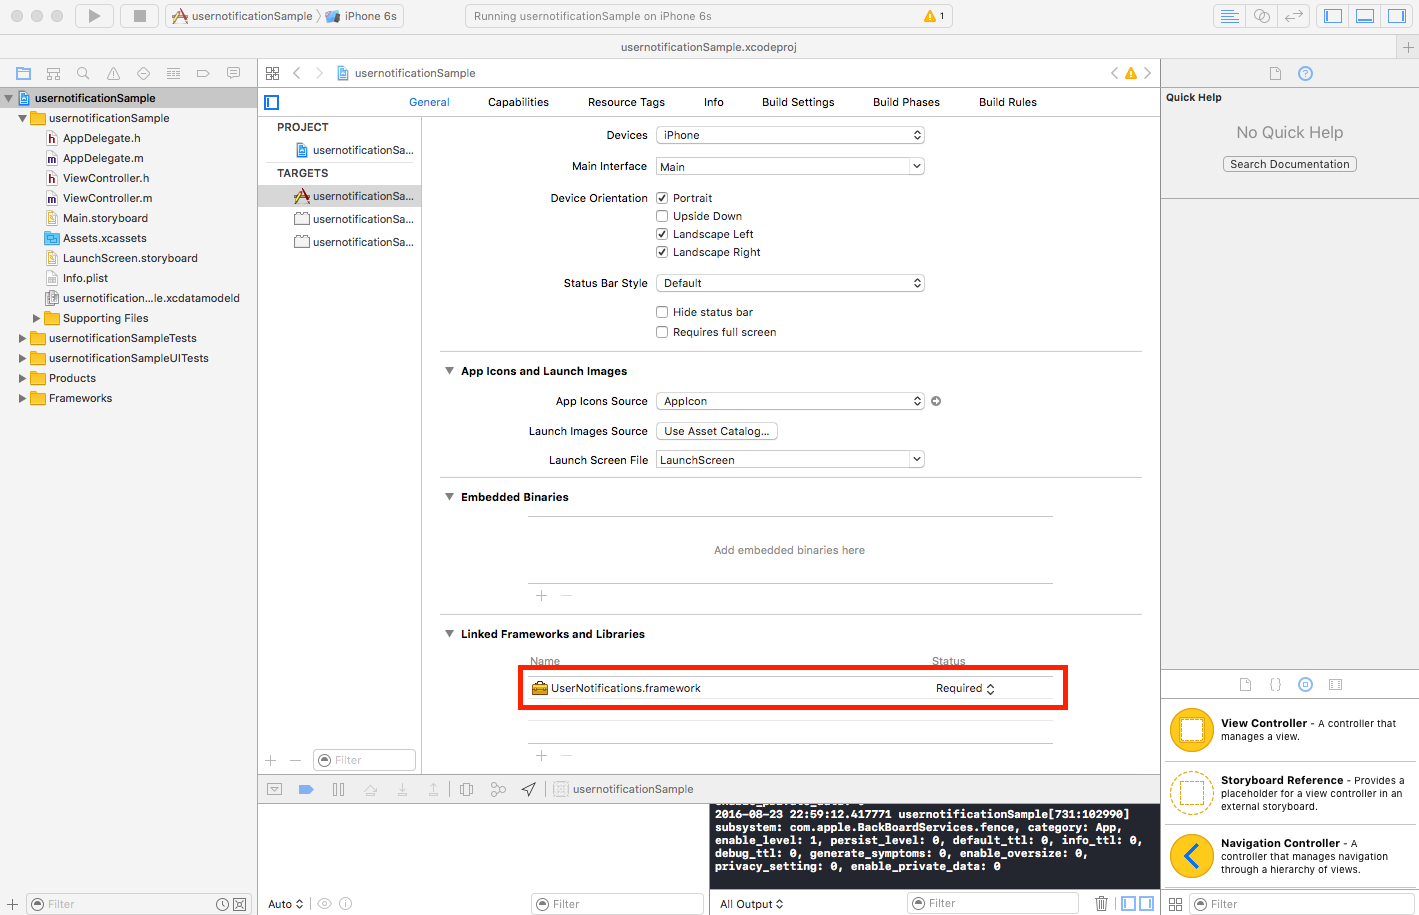
Task: Expand the Supporting Files folder
Action: click(x=37, y=318)
